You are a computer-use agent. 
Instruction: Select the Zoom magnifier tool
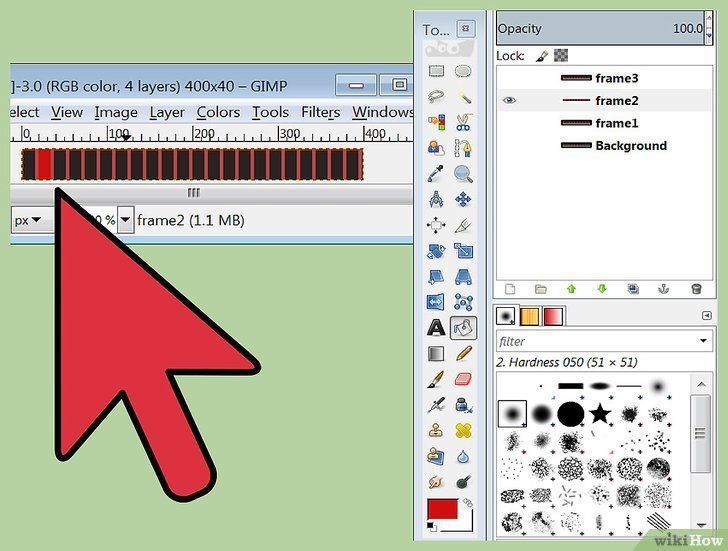(x=463, y=174)
